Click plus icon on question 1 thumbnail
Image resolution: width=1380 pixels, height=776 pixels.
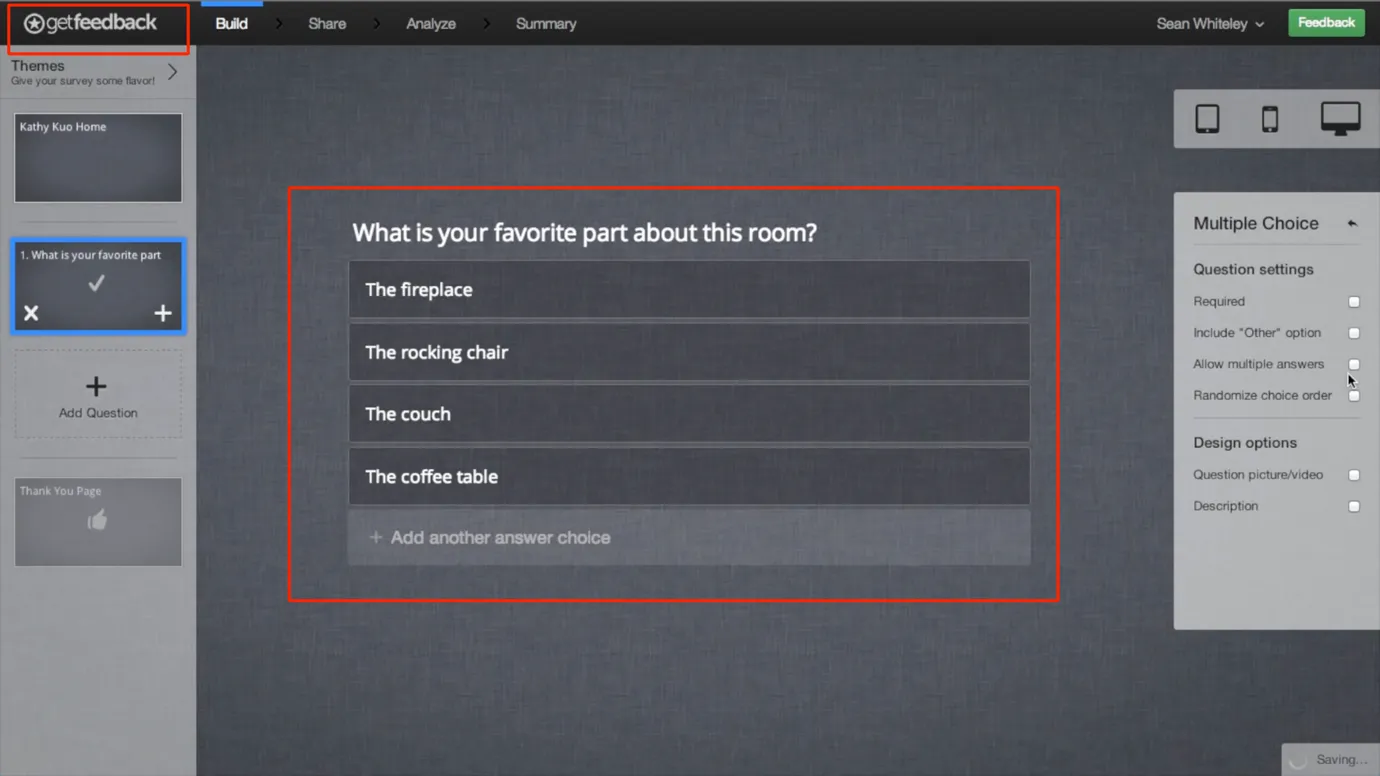163,313
